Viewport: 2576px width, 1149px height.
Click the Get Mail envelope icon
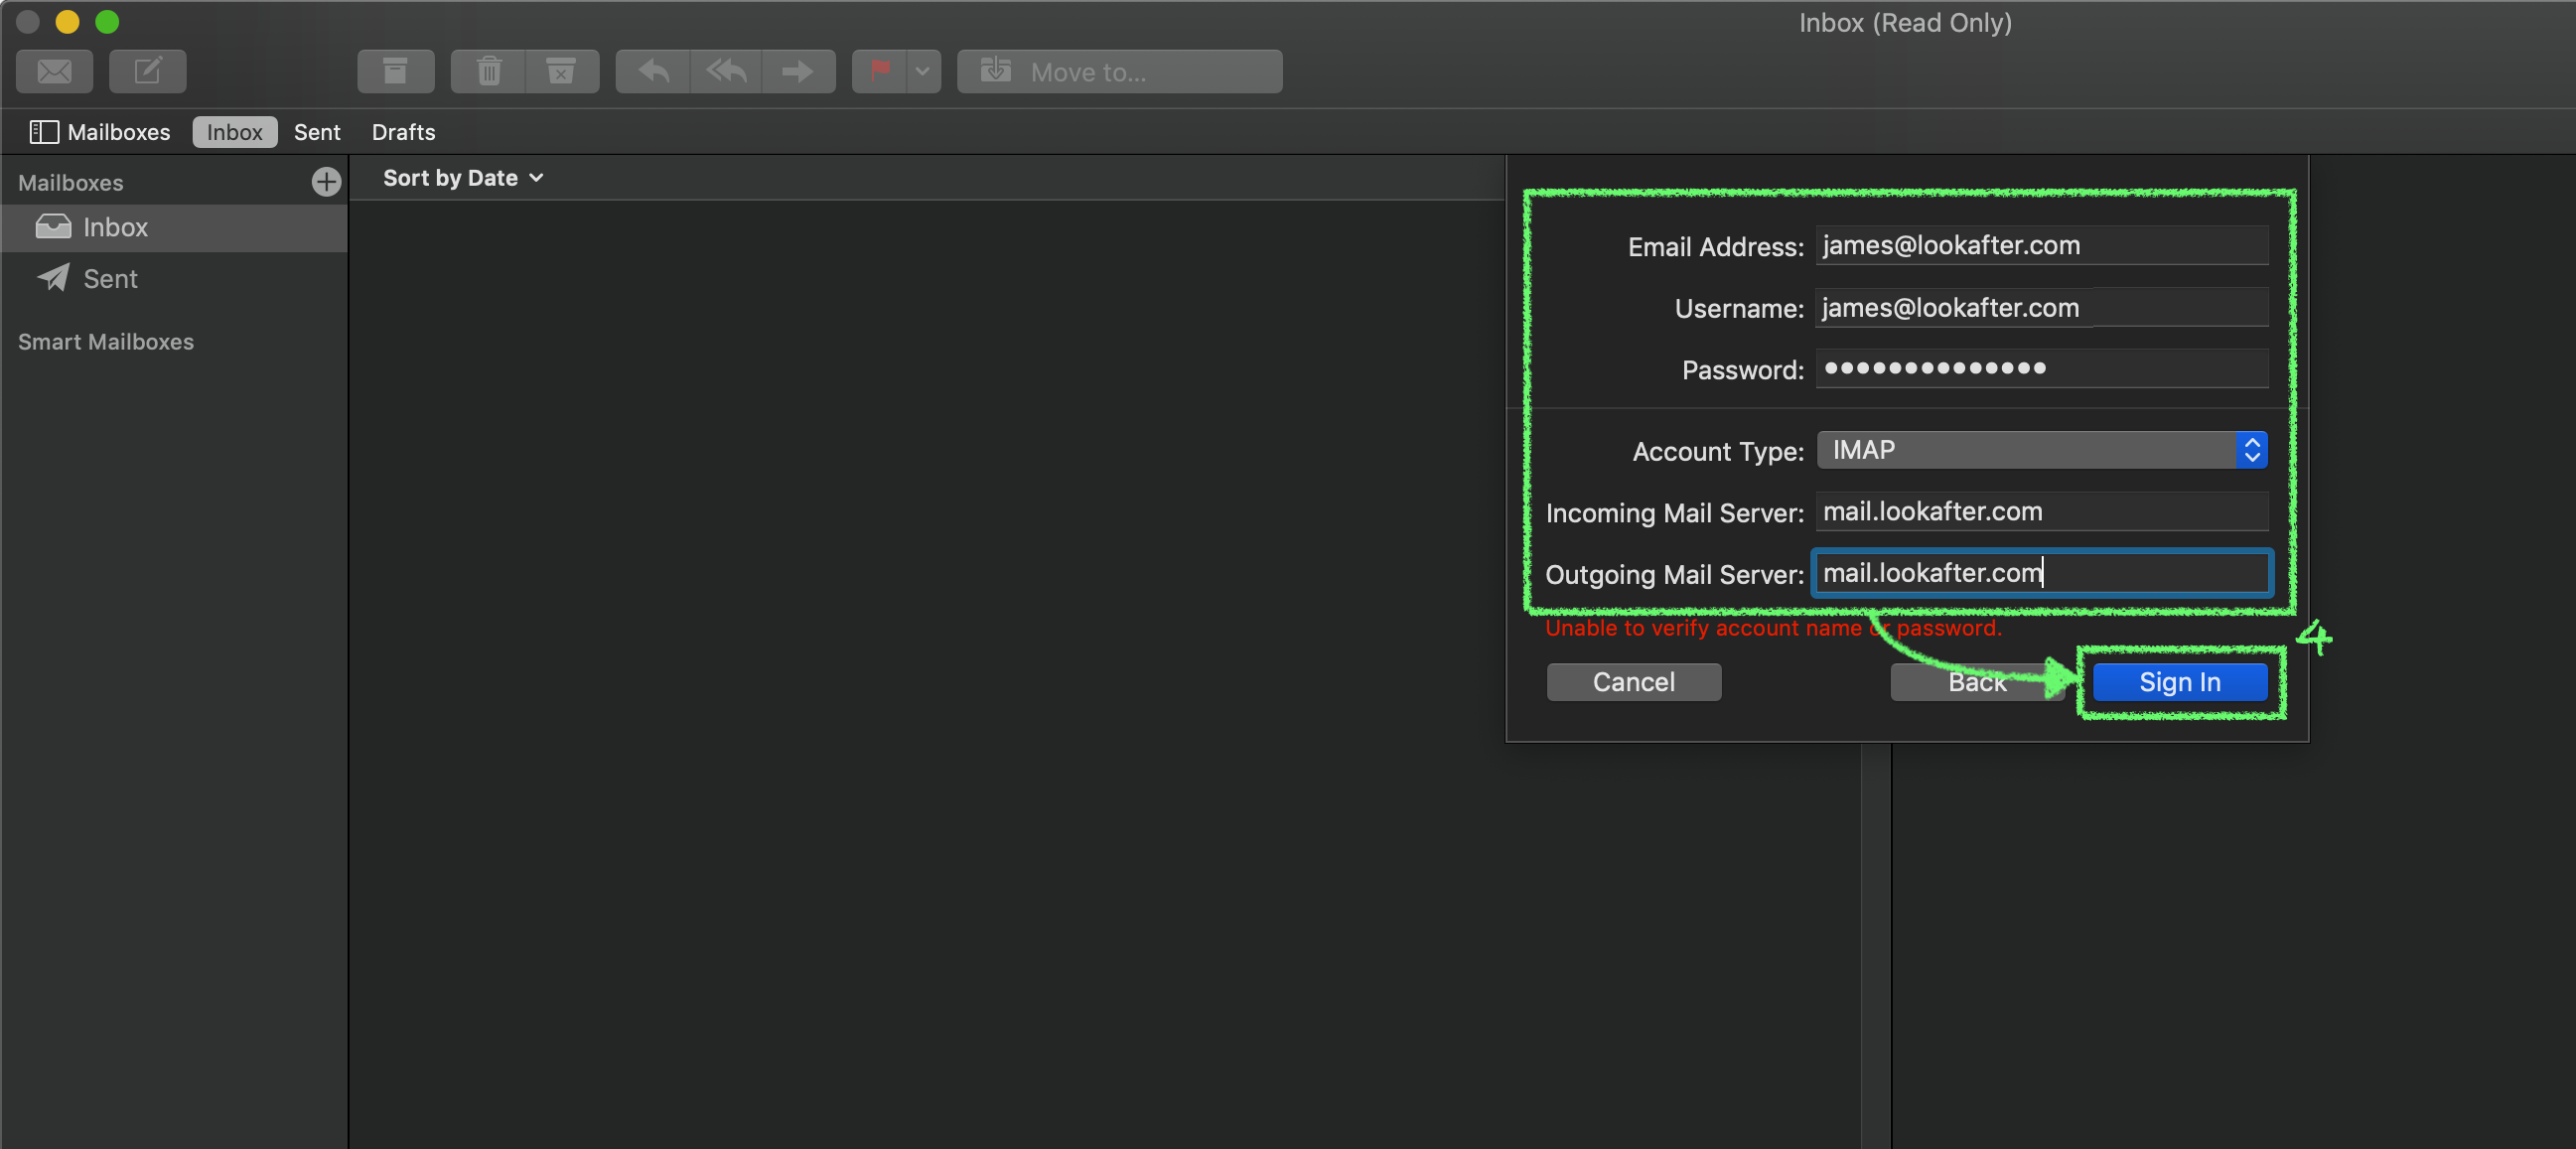[x=55, y=71]
